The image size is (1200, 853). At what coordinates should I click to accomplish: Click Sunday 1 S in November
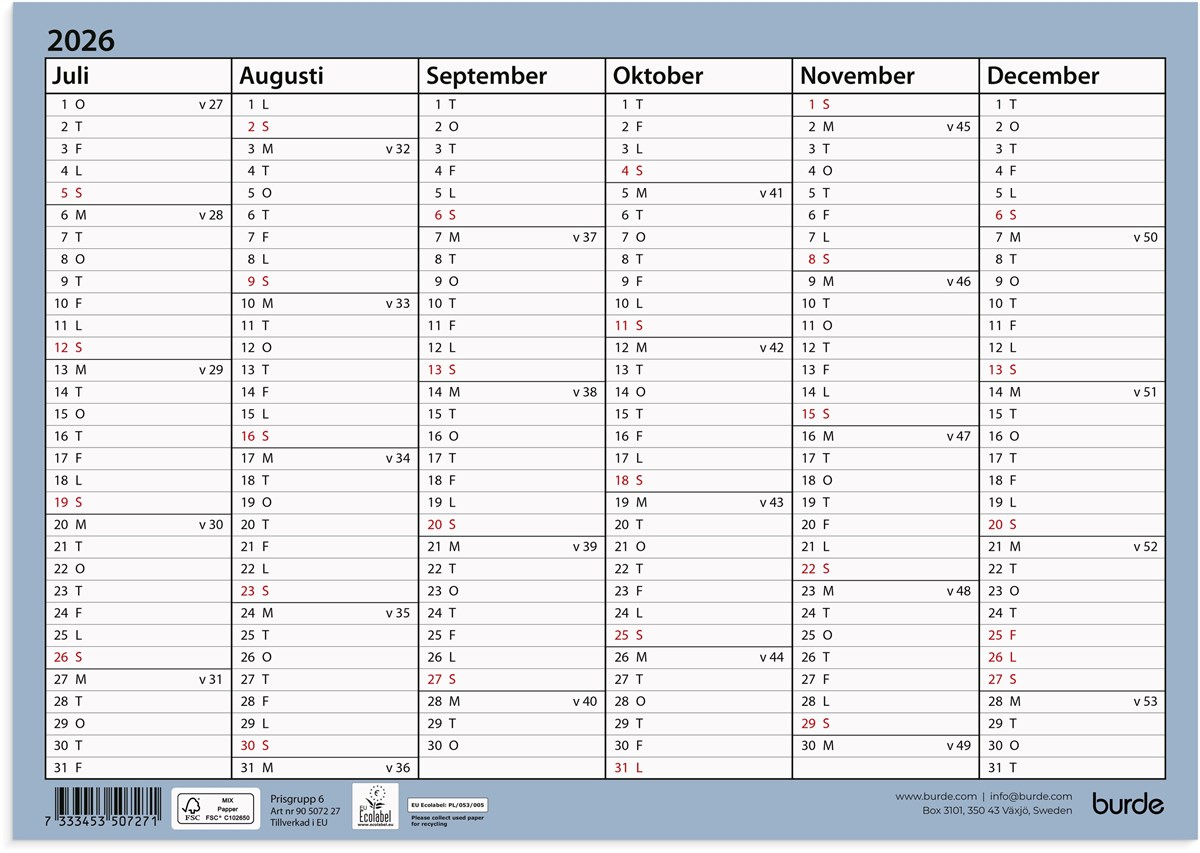819,104
